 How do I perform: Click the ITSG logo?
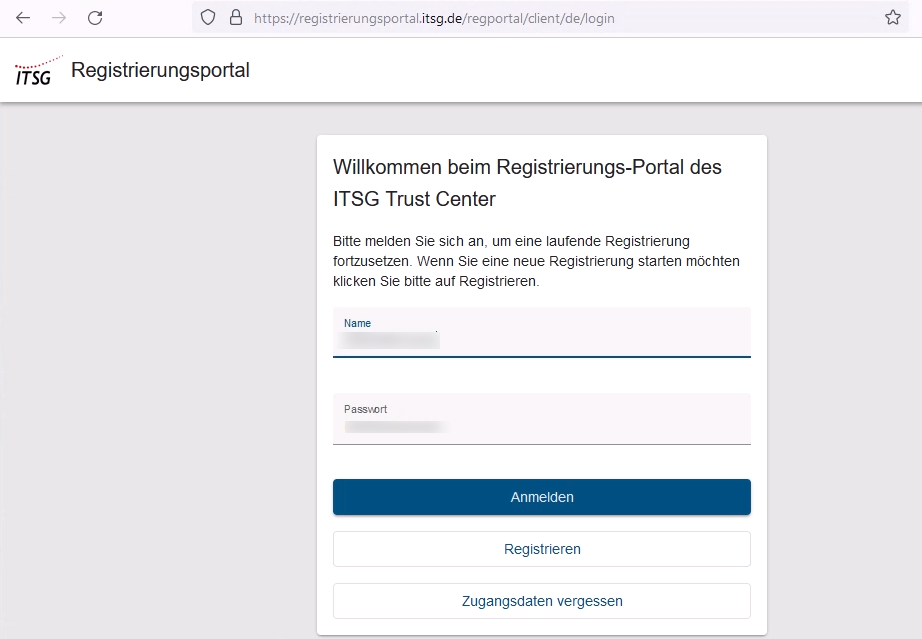click(35, 68)
